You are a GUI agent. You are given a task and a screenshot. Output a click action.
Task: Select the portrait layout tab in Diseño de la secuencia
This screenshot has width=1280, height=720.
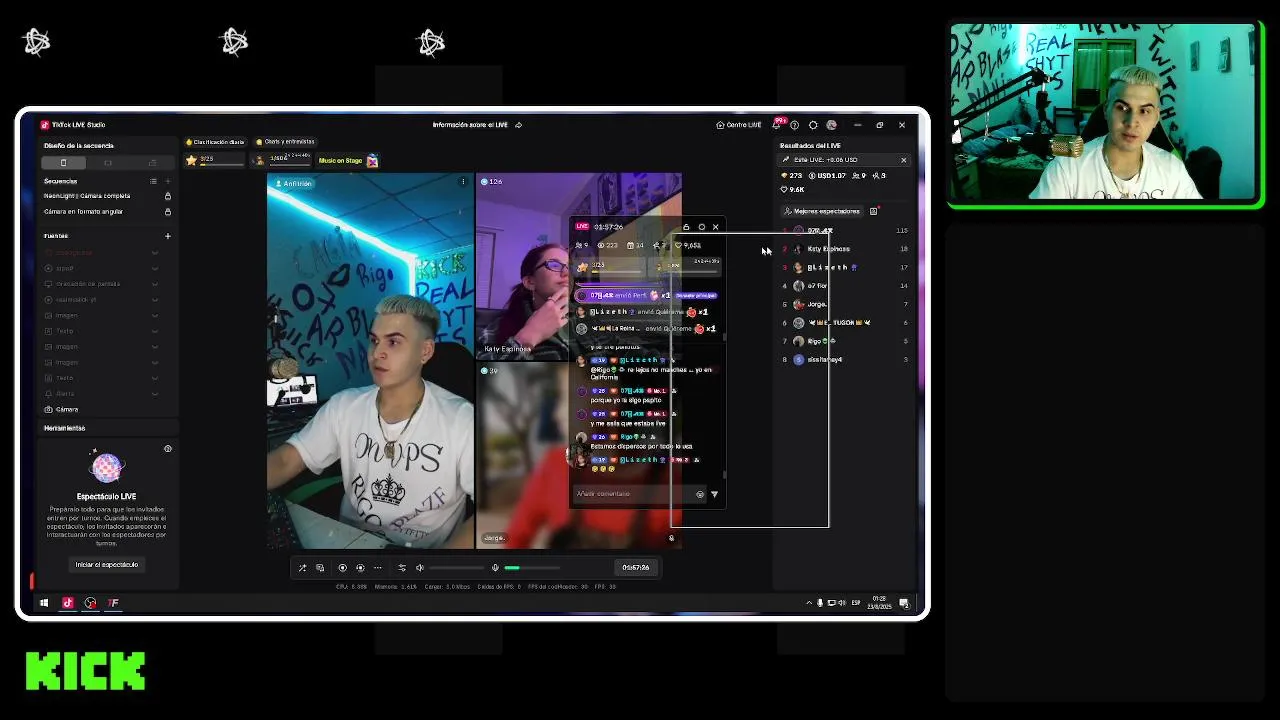coord(63,162)
